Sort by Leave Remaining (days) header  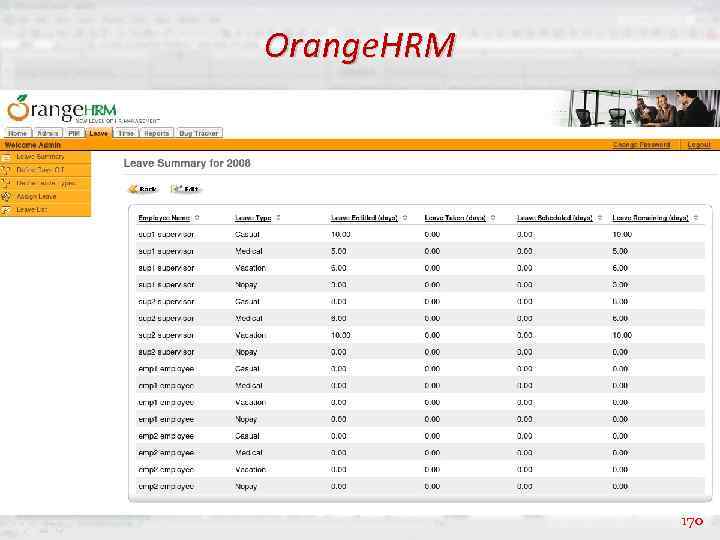click(x=651, y=218)
